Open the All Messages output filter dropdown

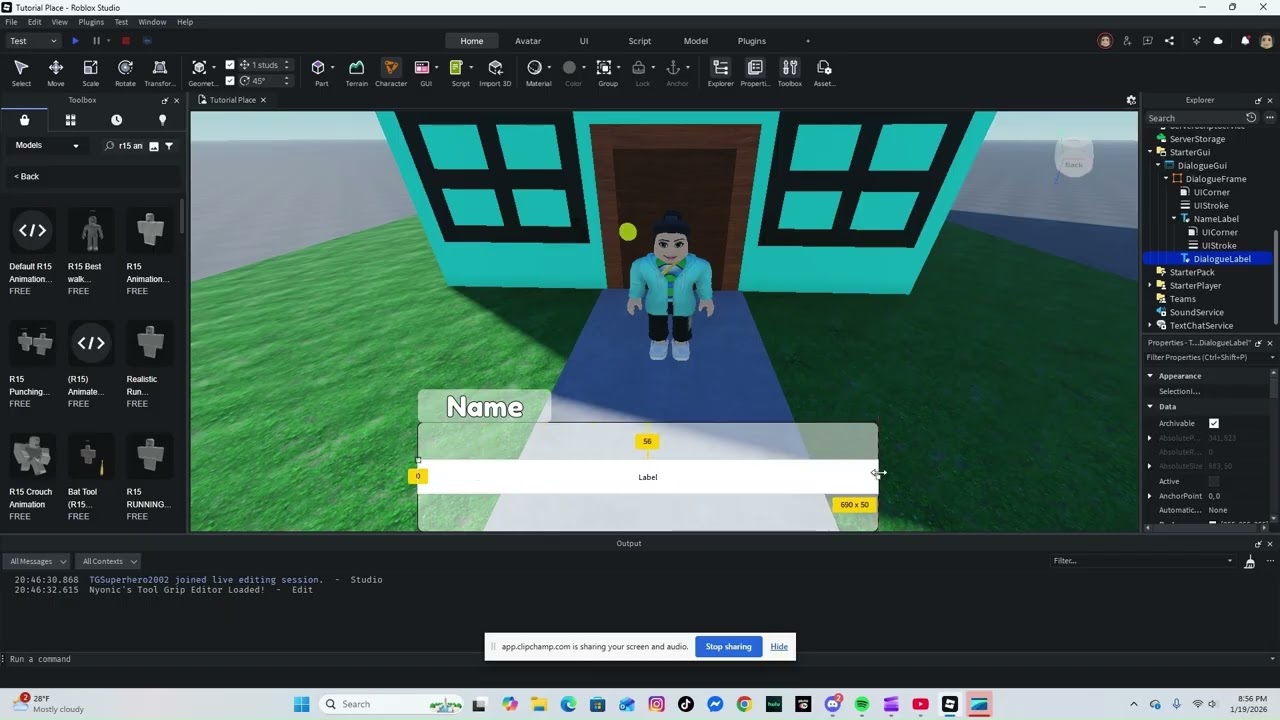coord(39,561)
